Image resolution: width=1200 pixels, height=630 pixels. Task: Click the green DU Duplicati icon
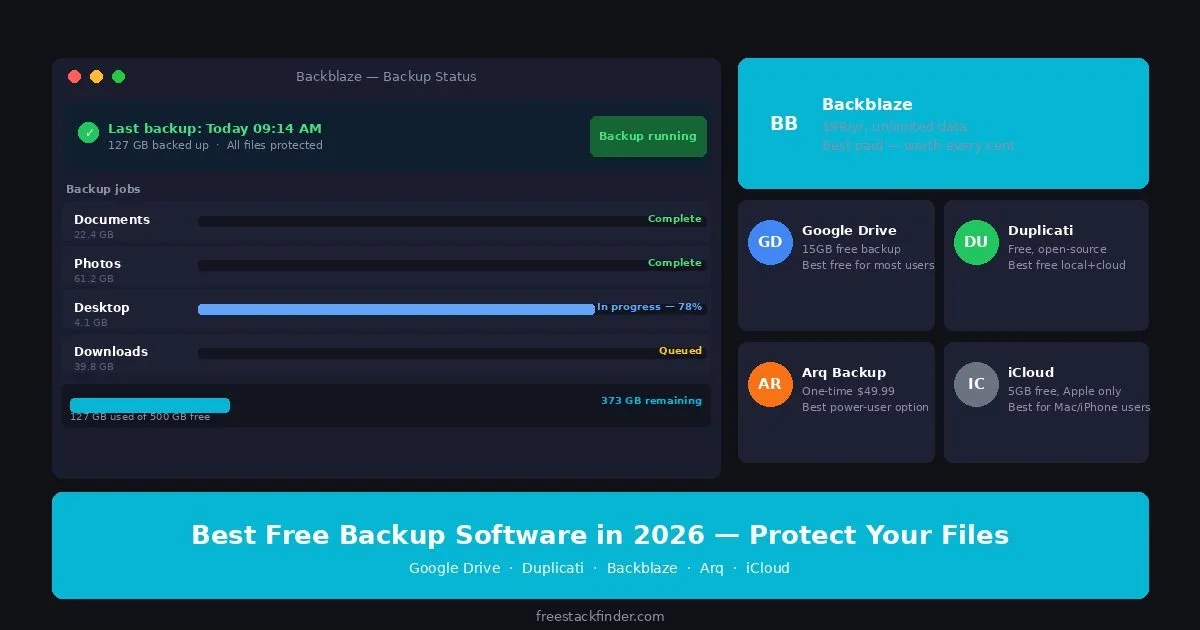click(976, 242)
